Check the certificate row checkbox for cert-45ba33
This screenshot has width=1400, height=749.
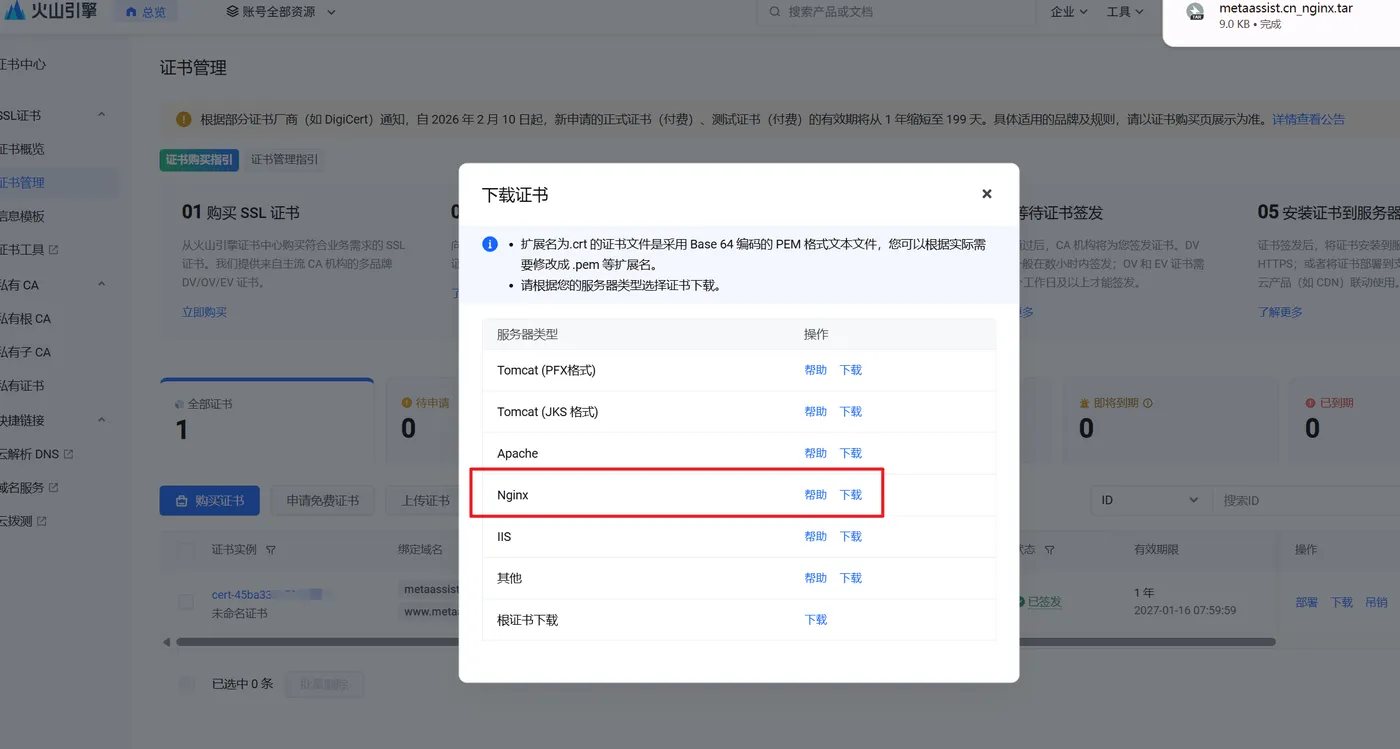pyautogui.click(x=185, y=601)
